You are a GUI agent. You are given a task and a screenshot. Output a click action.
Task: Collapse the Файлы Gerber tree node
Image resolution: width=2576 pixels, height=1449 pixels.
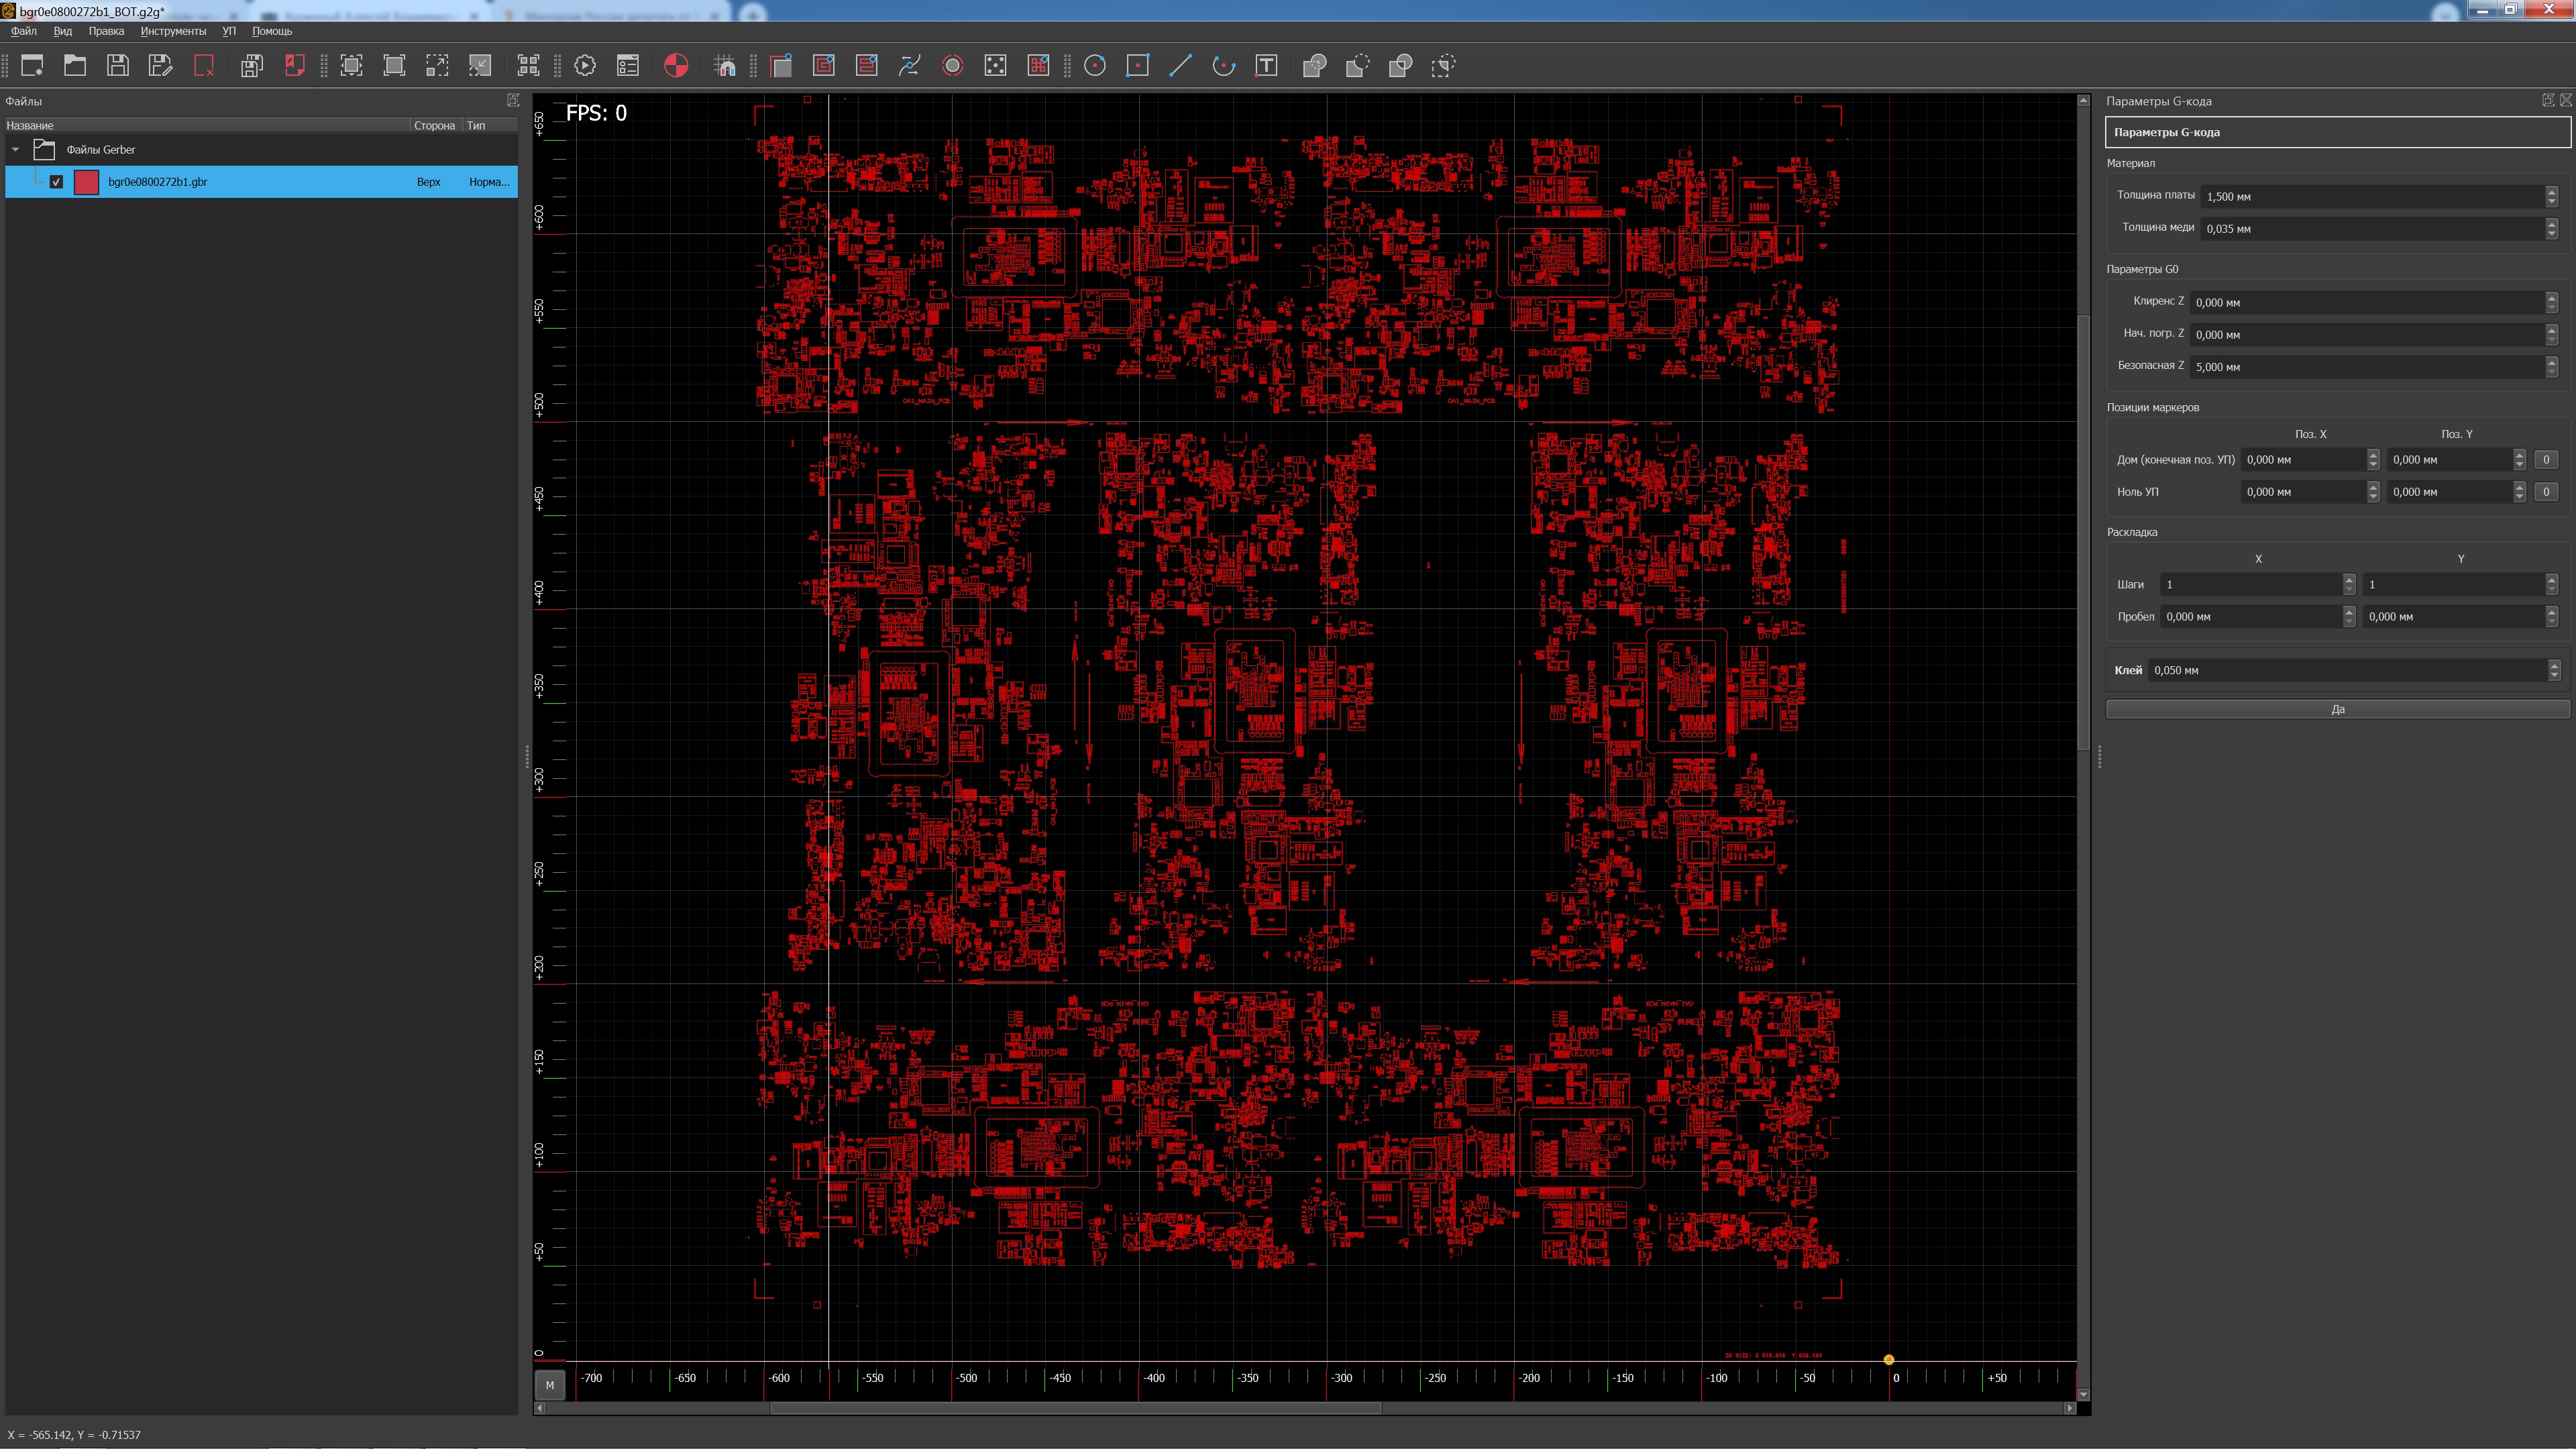click(16, 150)
